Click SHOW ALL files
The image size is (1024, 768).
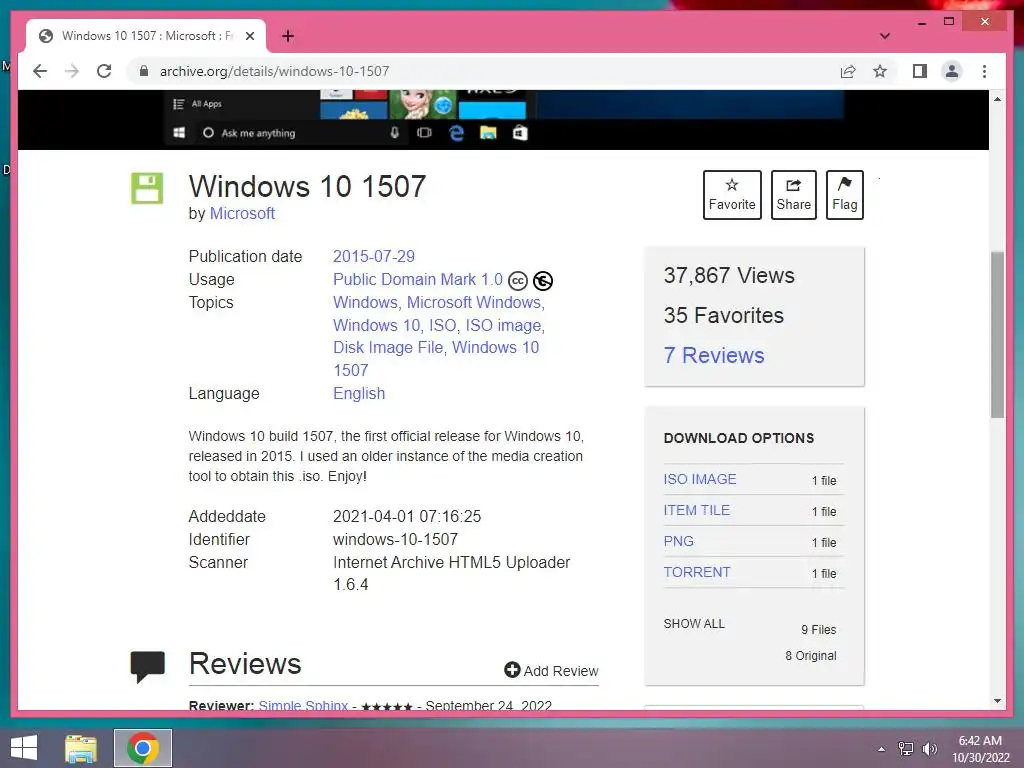coord(694,624)
